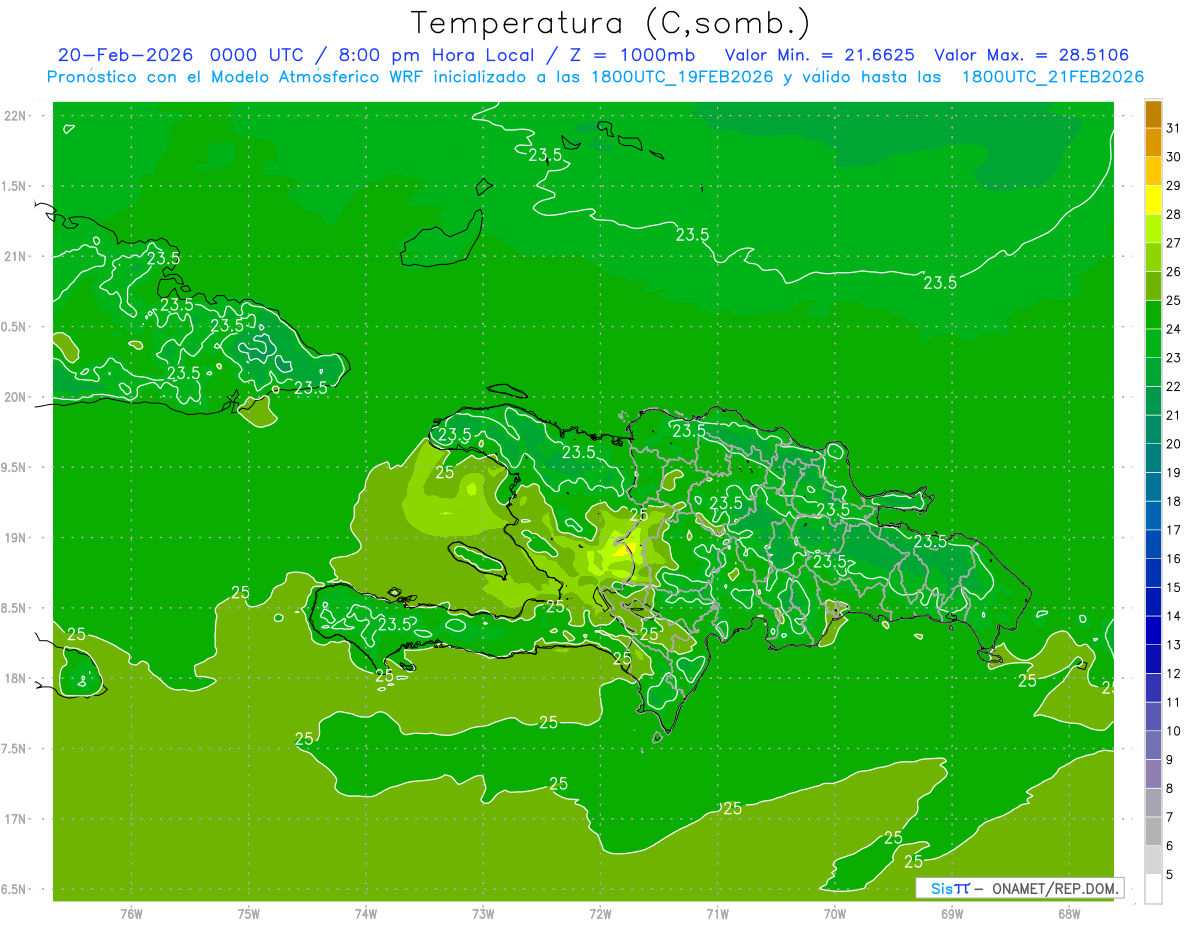The image size is (1200, 927).
Task: Click the '69W' longitude axis label
Action: (952, 914)
